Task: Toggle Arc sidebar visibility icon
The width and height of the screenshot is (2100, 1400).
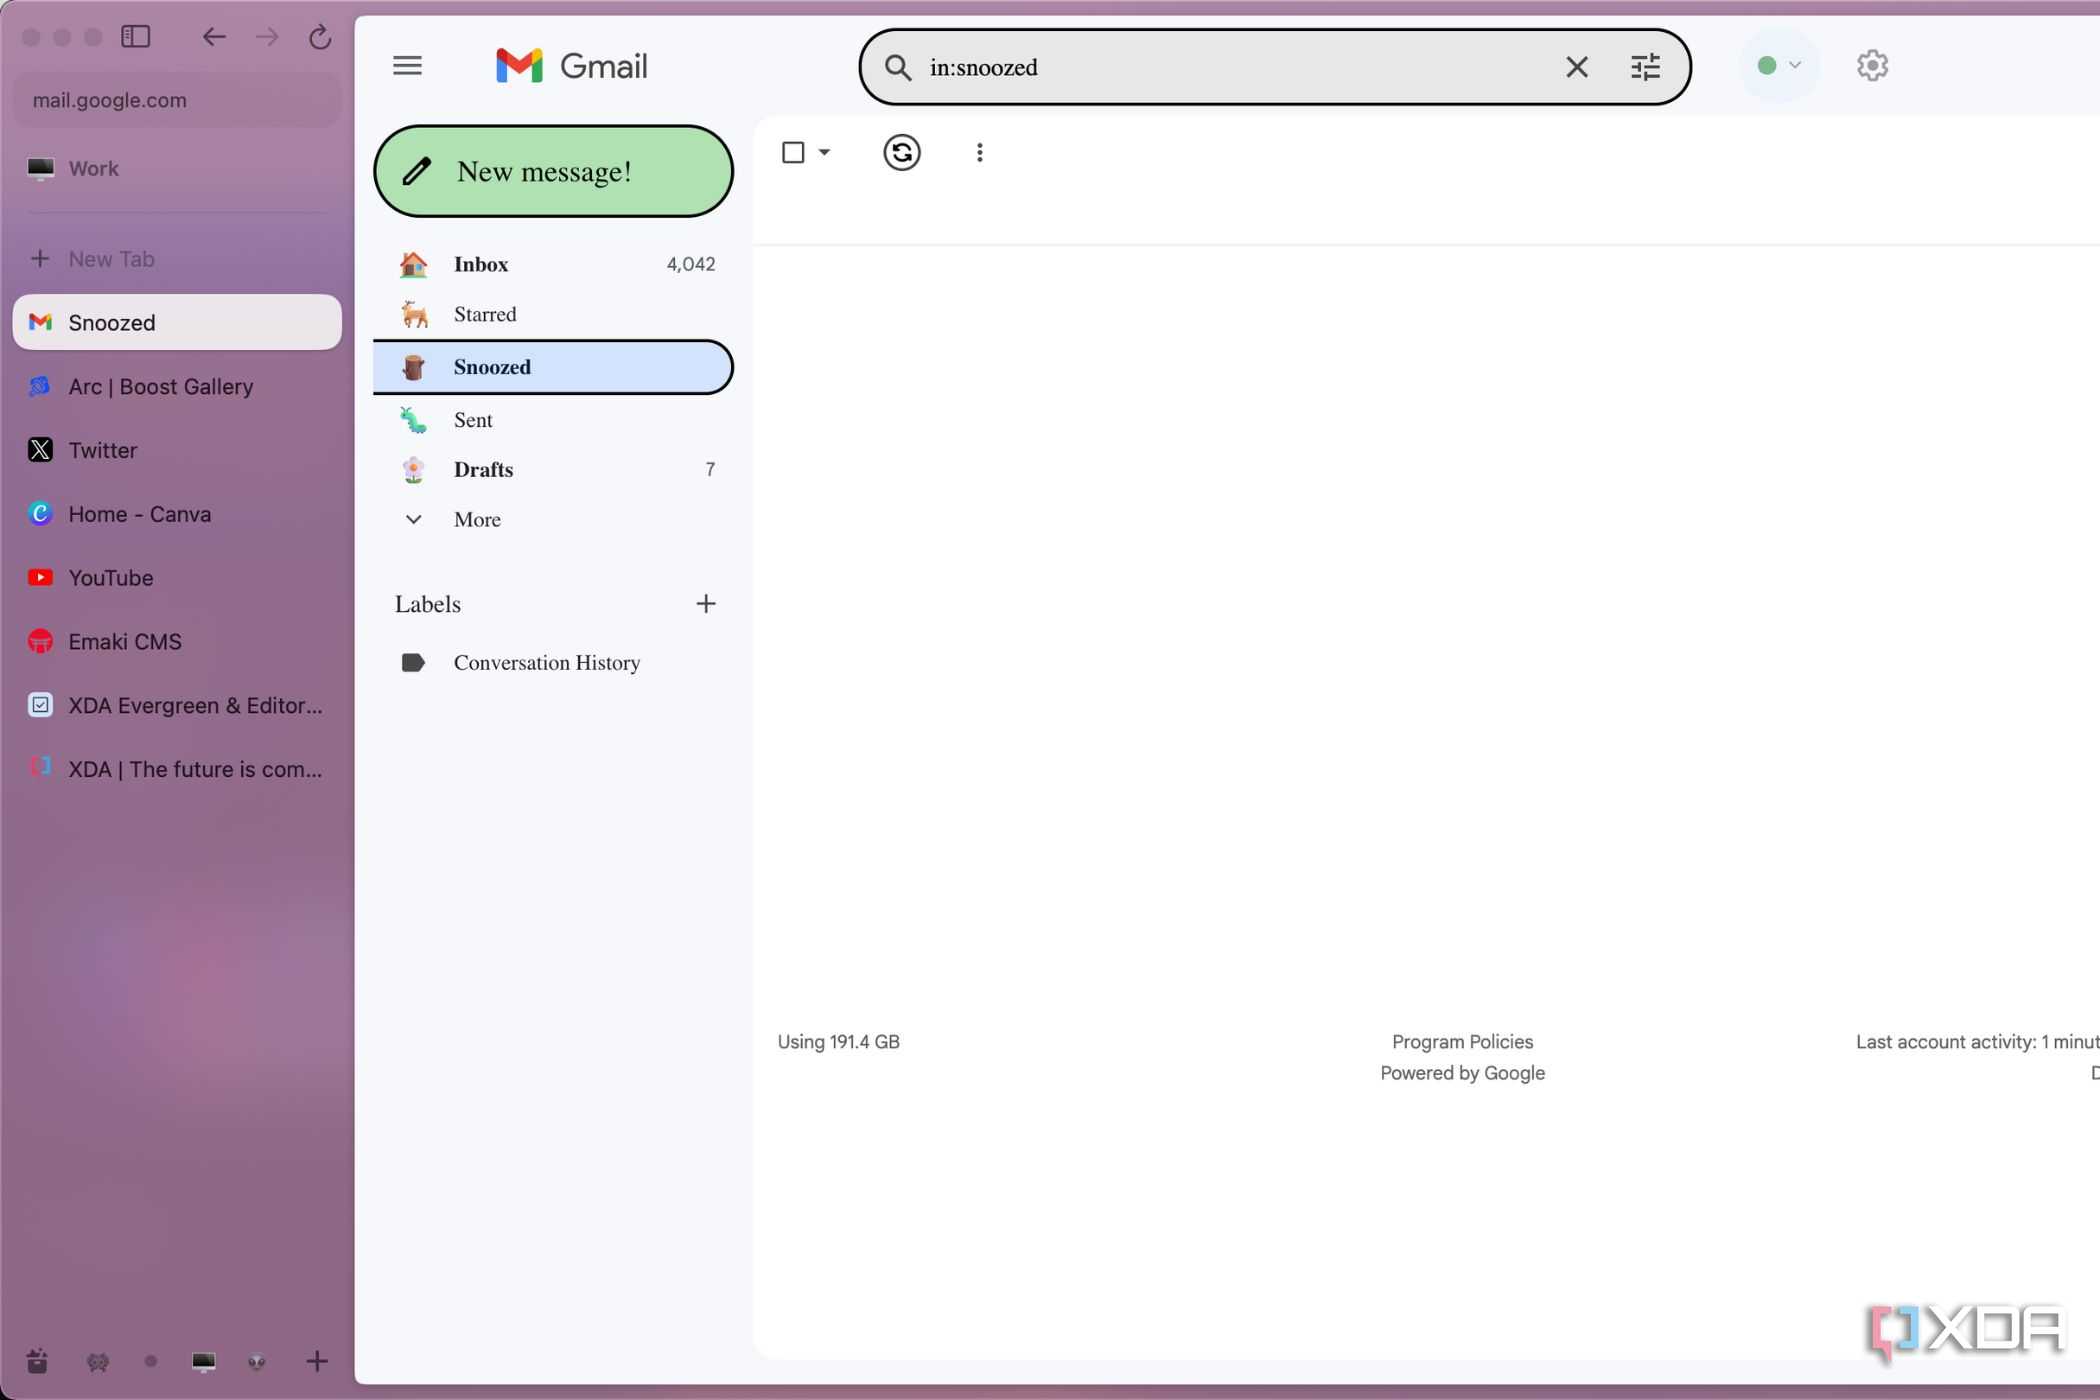Action: [x=136, y=37]
